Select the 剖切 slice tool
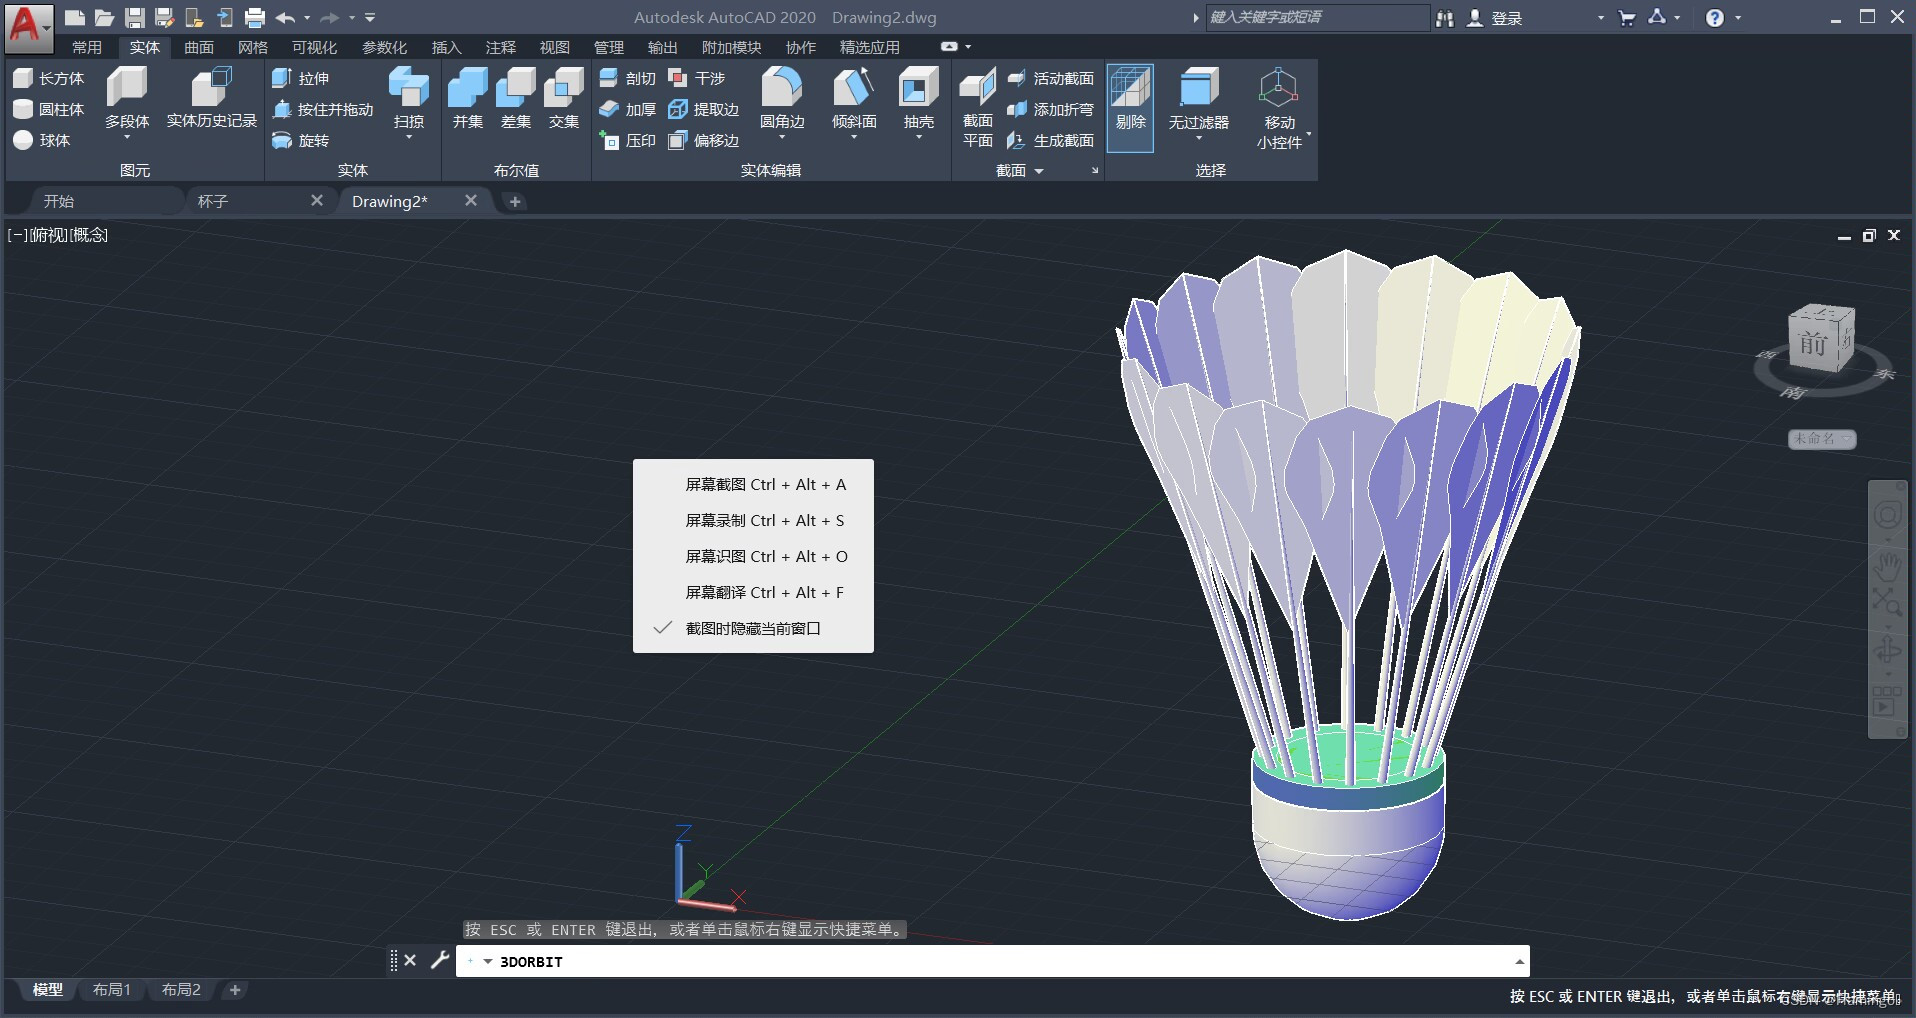This screenshot has width=1916, height=1018. [x=628, y=78]
